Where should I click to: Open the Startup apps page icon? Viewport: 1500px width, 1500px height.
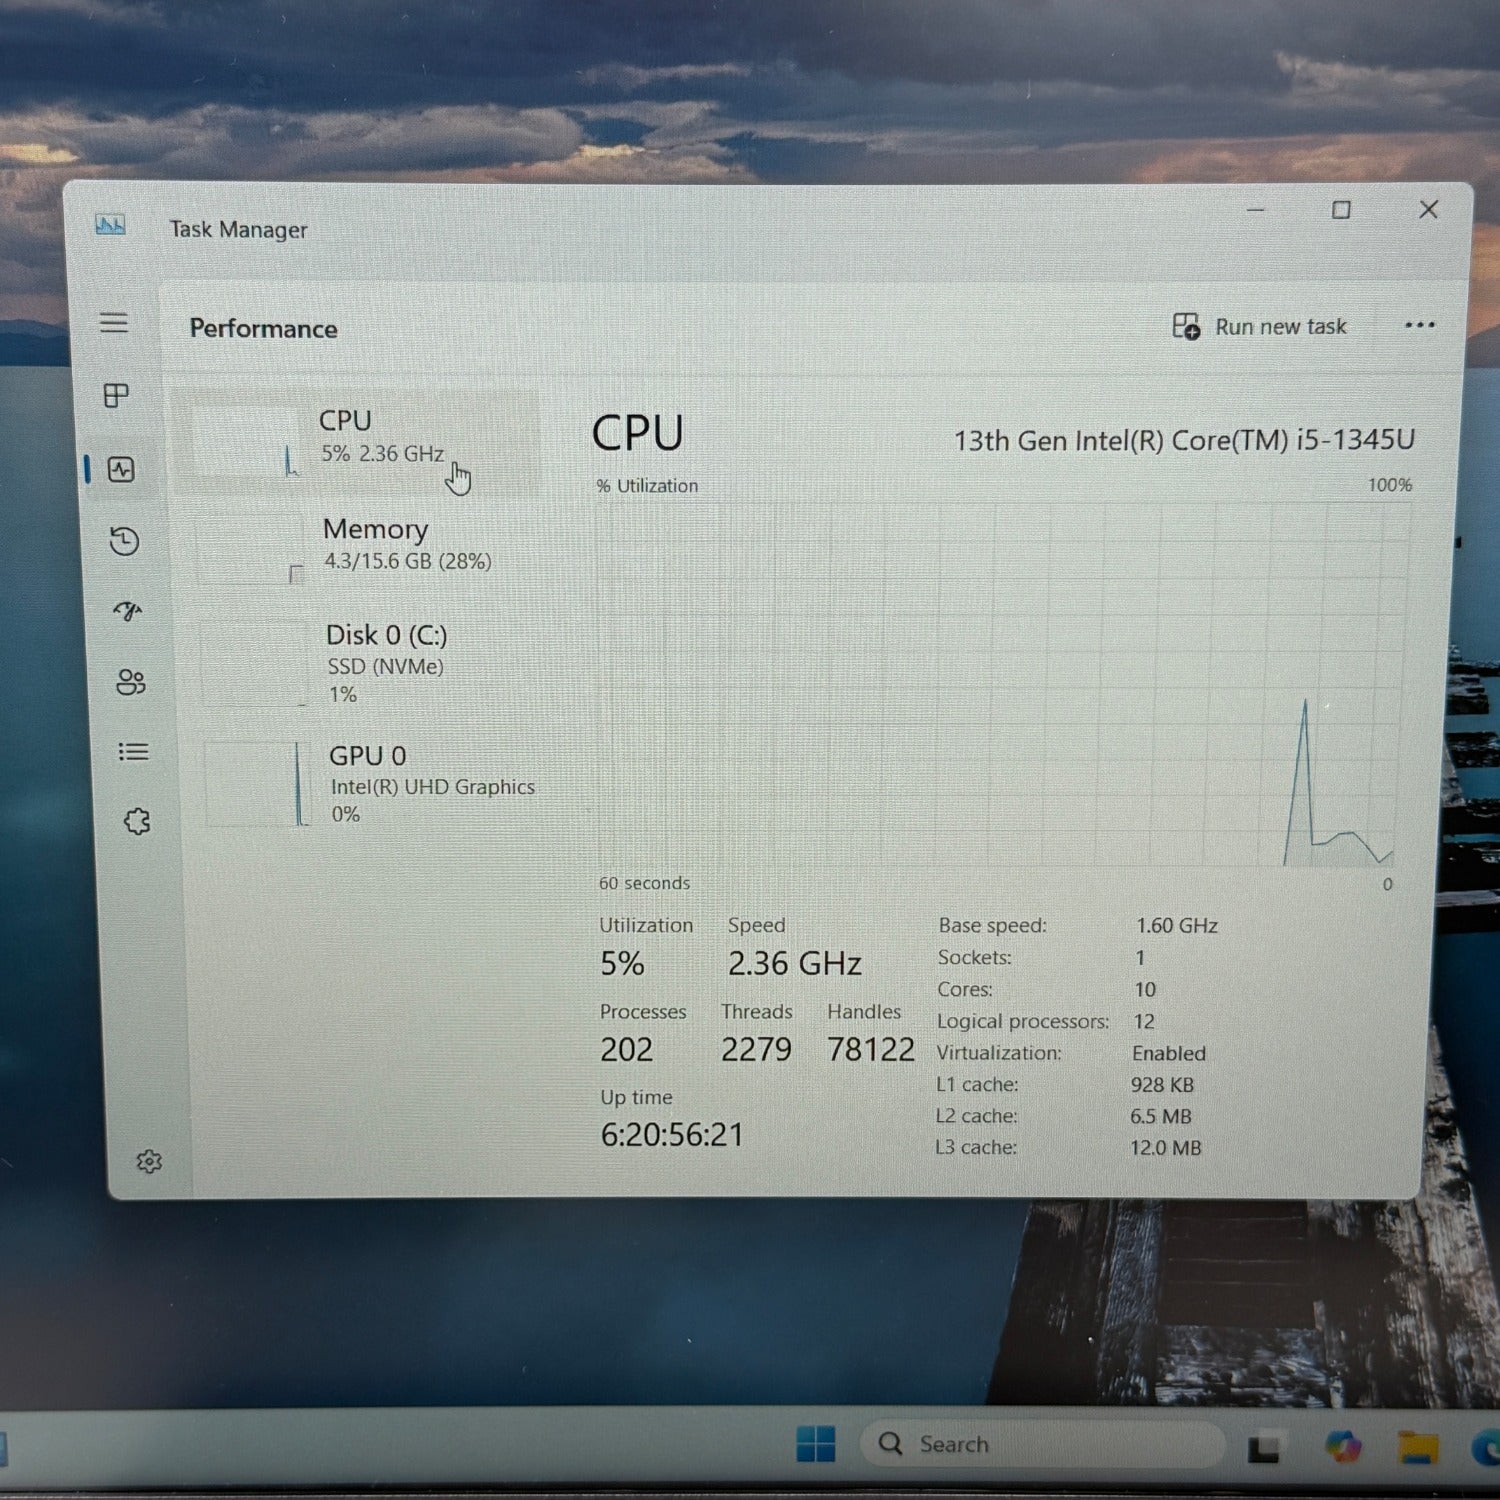click(x=128, y=611)
